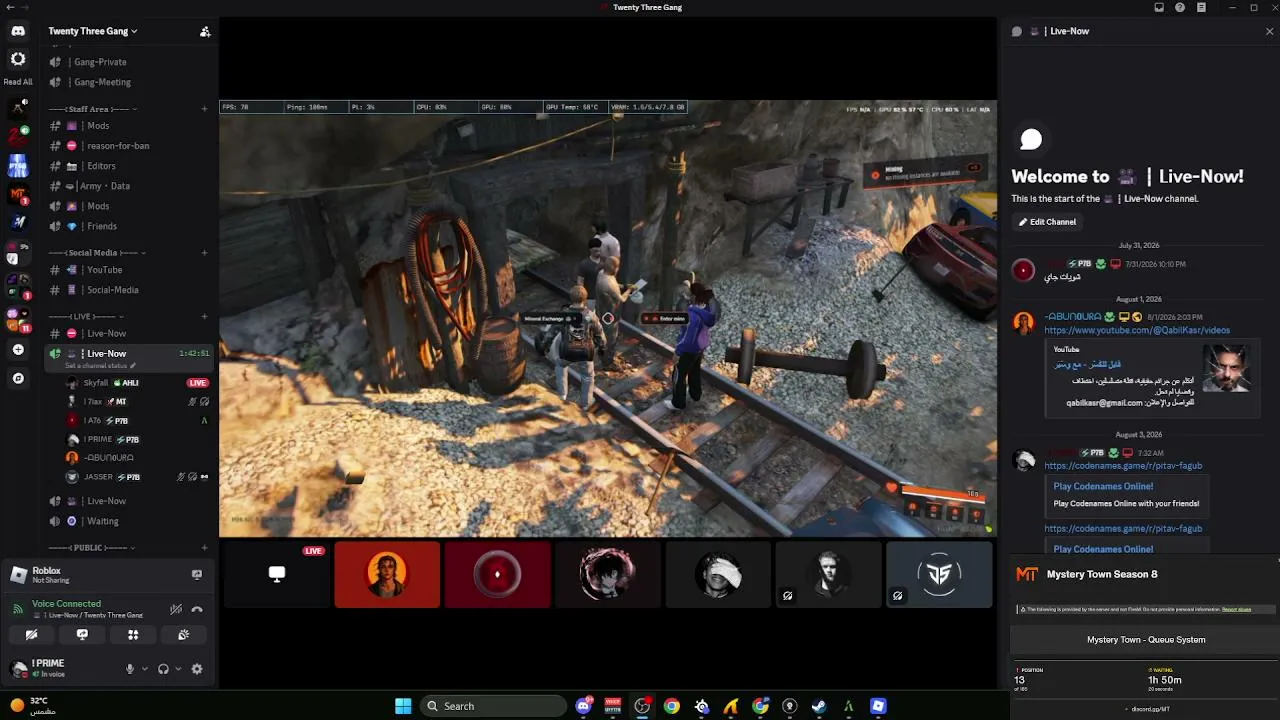Open the Windows Start menu
The image size is (1280, 720).
pyautogui.click(x=403, y=706)
